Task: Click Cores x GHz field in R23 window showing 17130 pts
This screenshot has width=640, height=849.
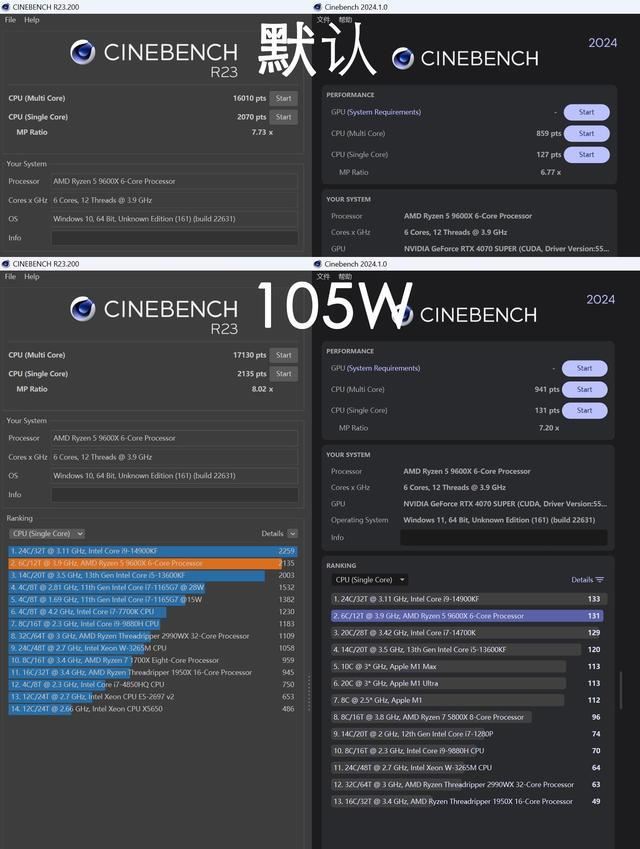Action: pos(174,457)
